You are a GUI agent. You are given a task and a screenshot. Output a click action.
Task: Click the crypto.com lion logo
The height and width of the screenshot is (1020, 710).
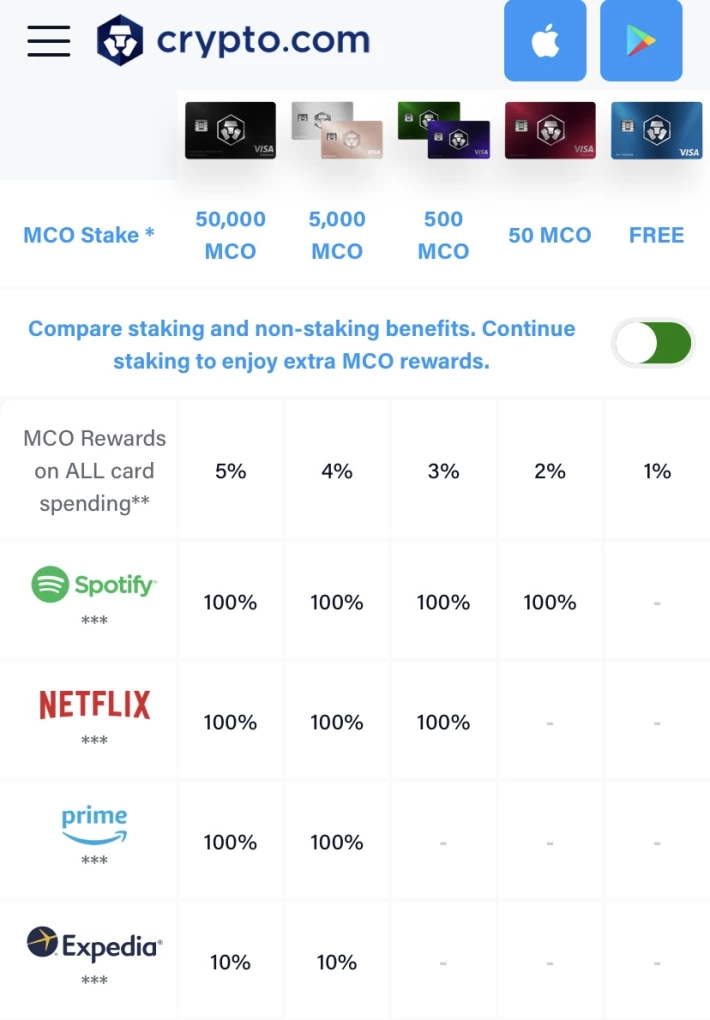120,40
